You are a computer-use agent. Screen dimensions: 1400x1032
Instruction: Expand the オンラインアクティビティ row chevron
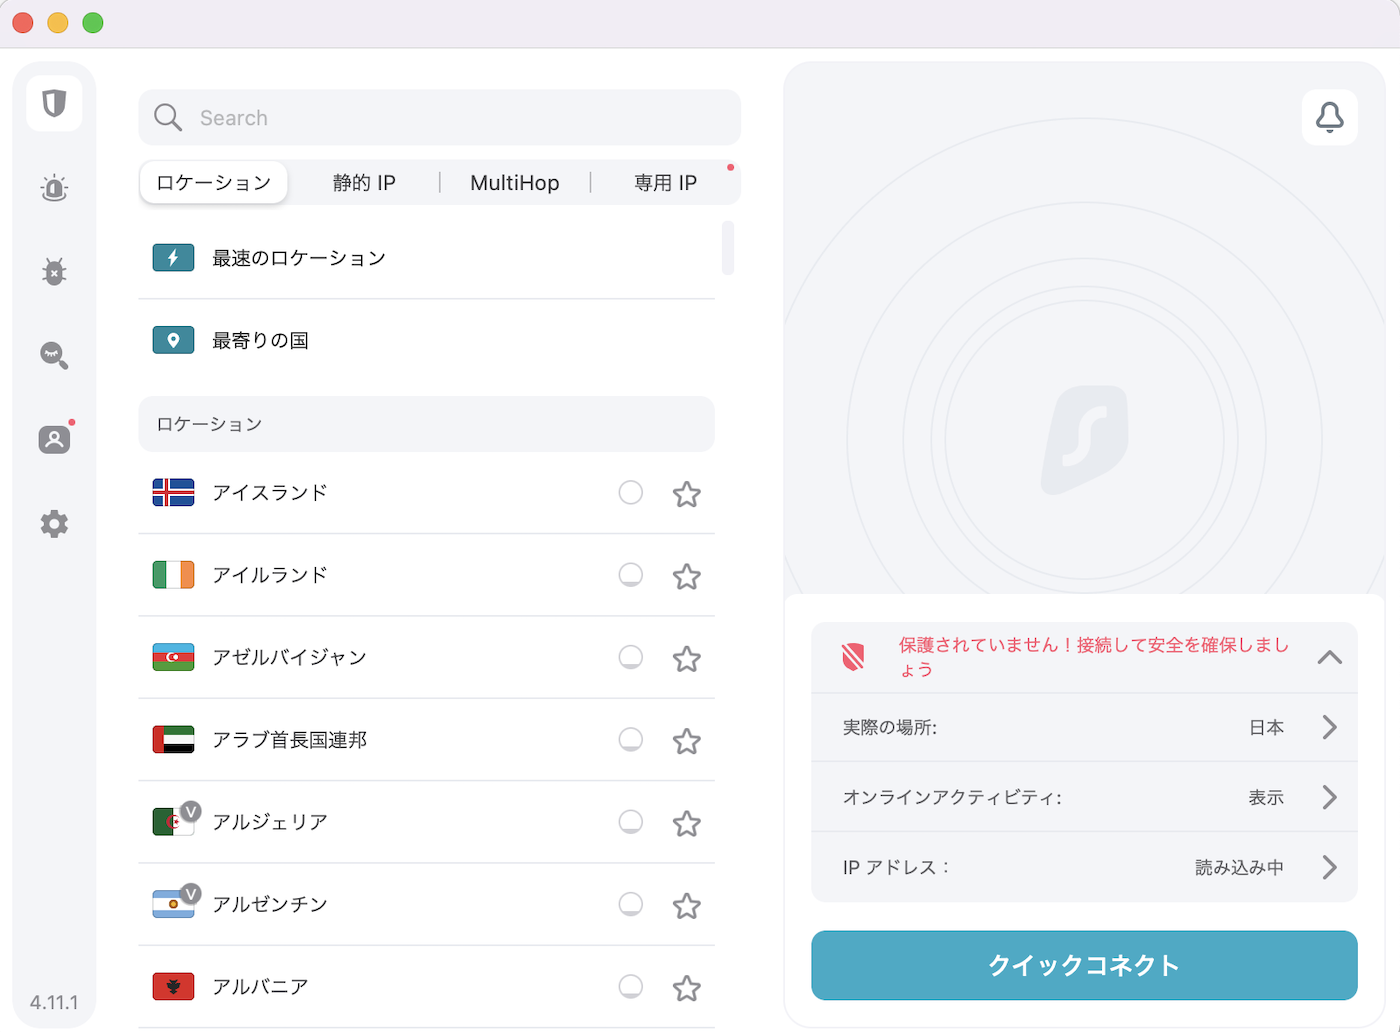[x=1329, y=797]
